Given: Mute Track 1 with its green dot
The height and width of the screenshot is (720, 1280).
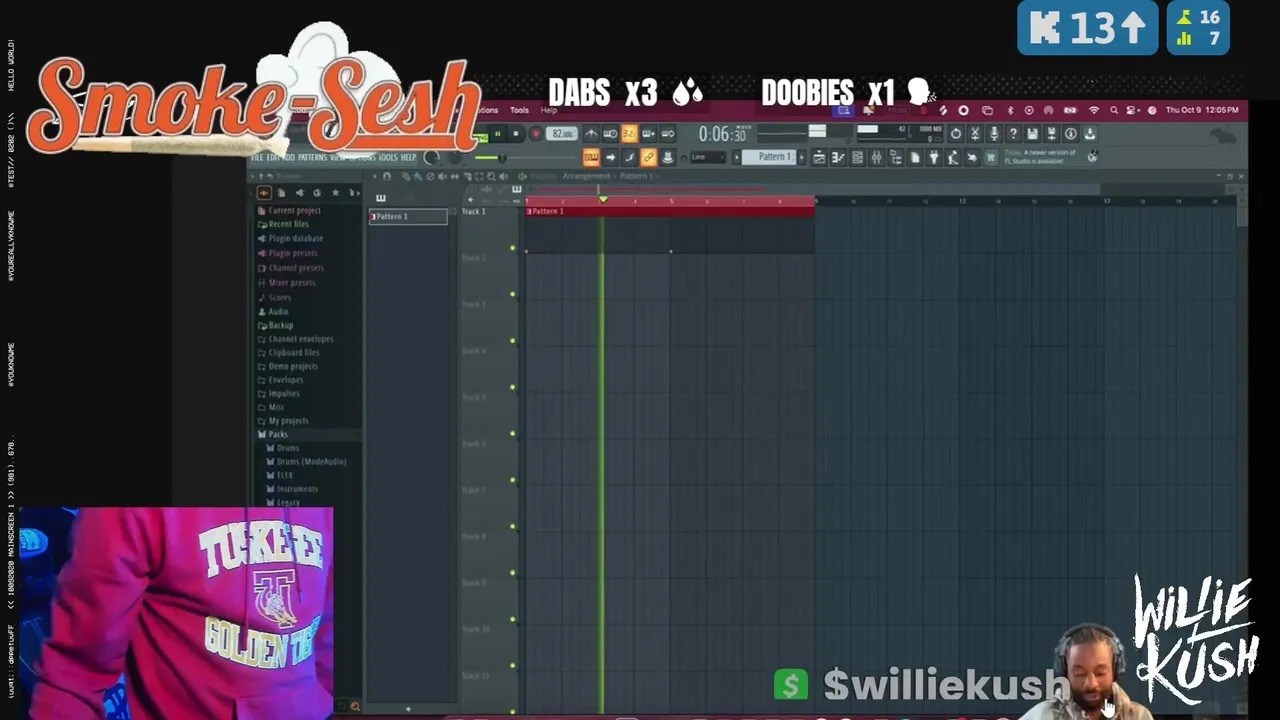Looking at the screenshot, I should pyautogui.click(x=513, y=248).
